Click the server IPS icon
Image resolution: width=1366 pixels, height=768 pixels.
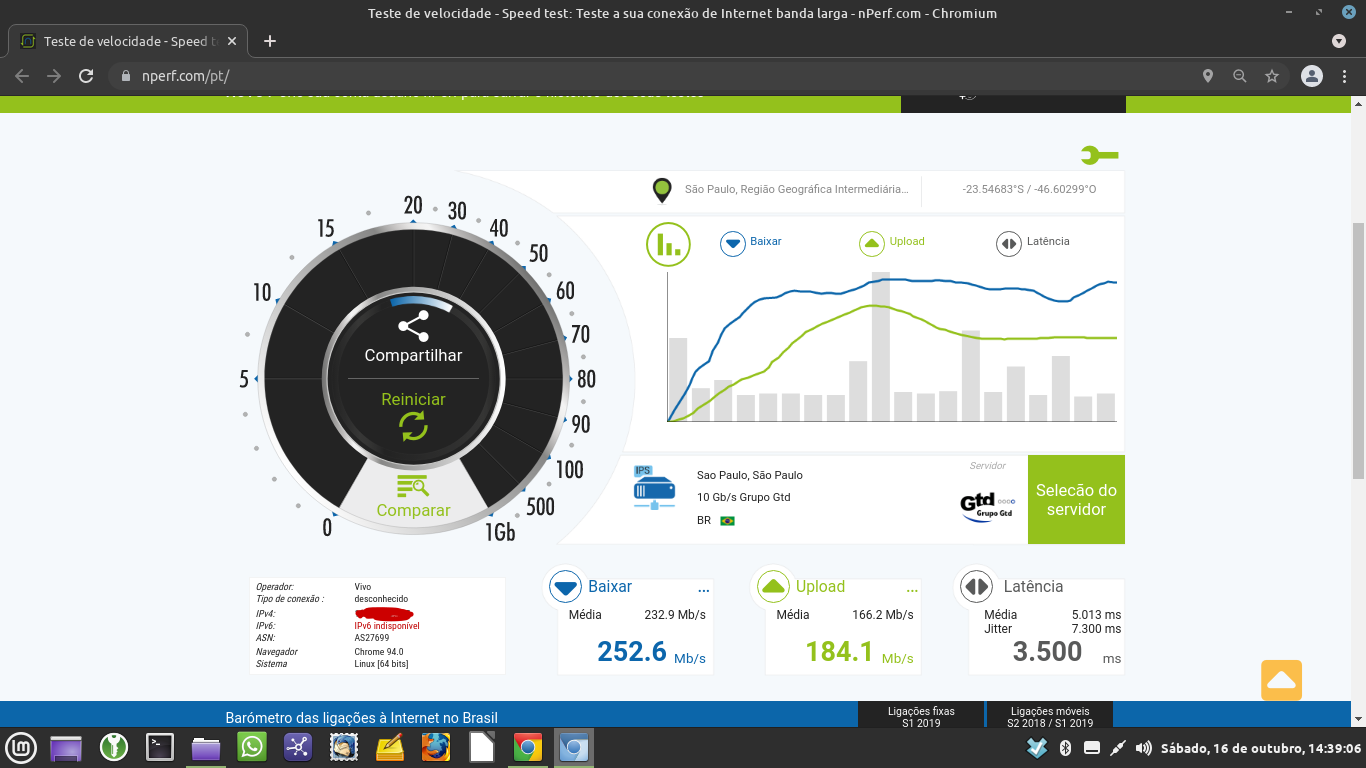[x=654, y=488]
